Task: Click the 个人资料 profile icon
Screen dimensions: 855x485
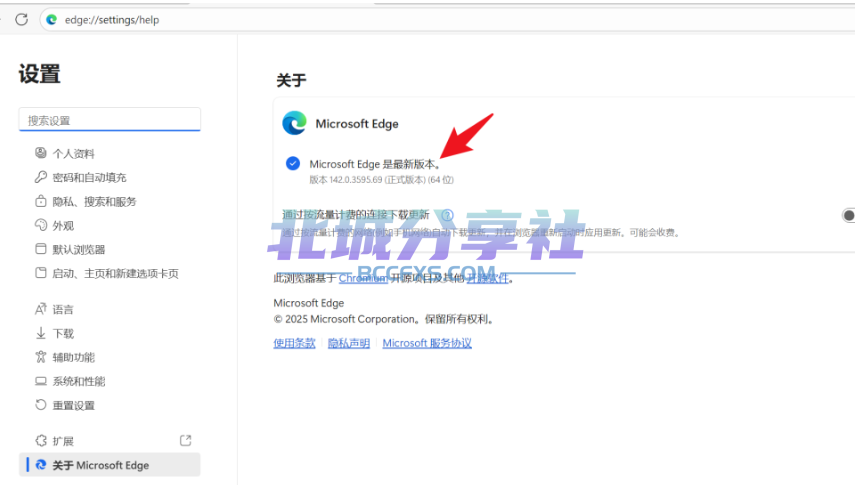Action: pos(40,153)
